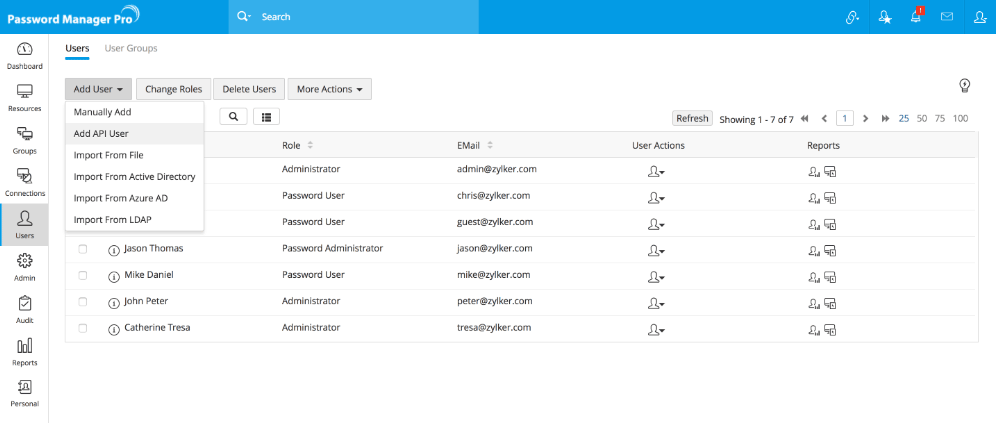This screenshot has height=423, width=996.
Task: Click the notification bell icon
Action: (914, 17)
